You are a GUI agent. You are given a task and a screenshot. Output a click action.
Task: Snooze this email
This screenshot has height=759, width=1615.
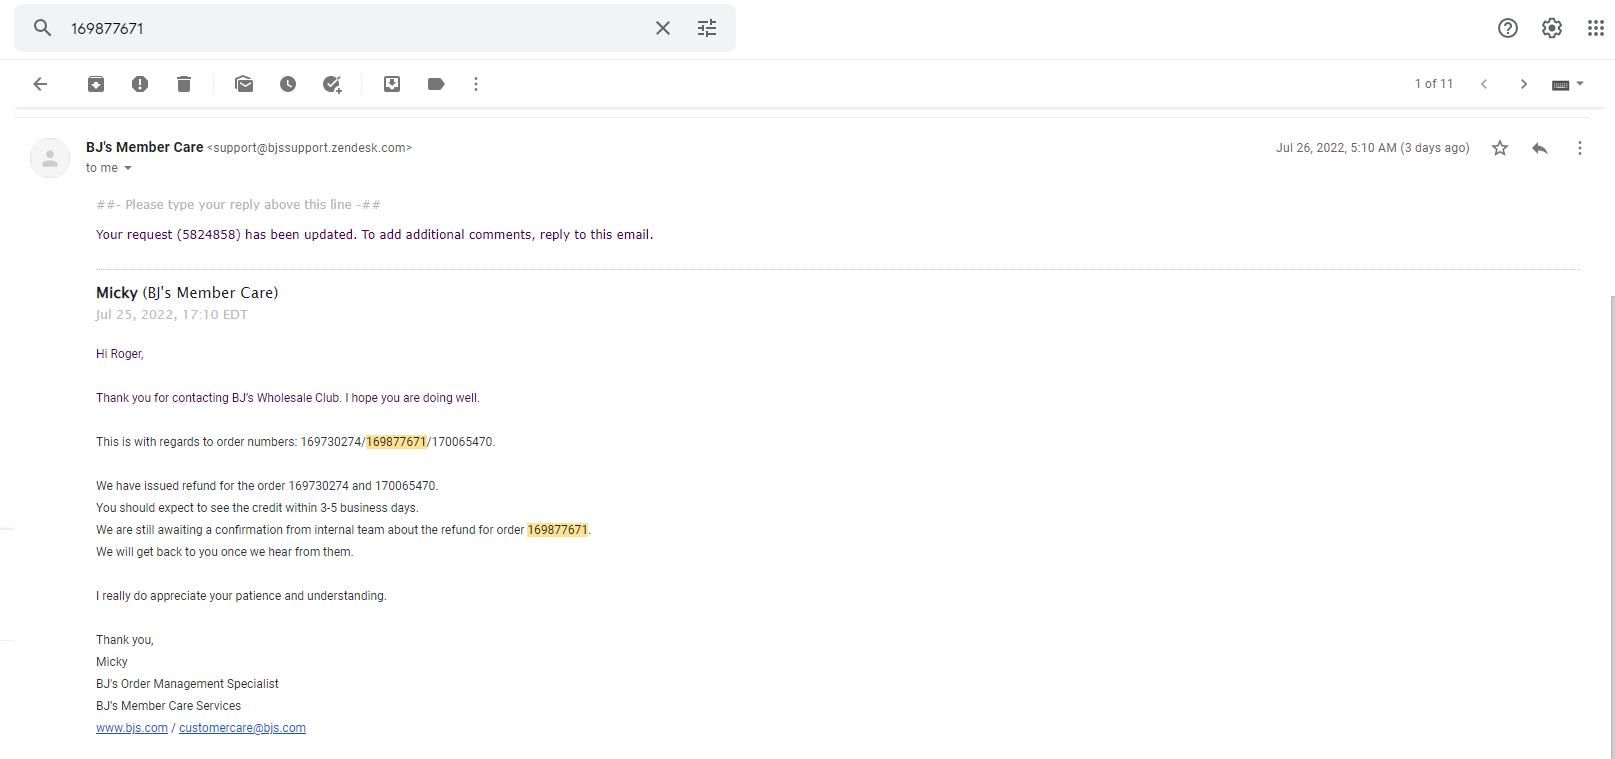(288, 84)
